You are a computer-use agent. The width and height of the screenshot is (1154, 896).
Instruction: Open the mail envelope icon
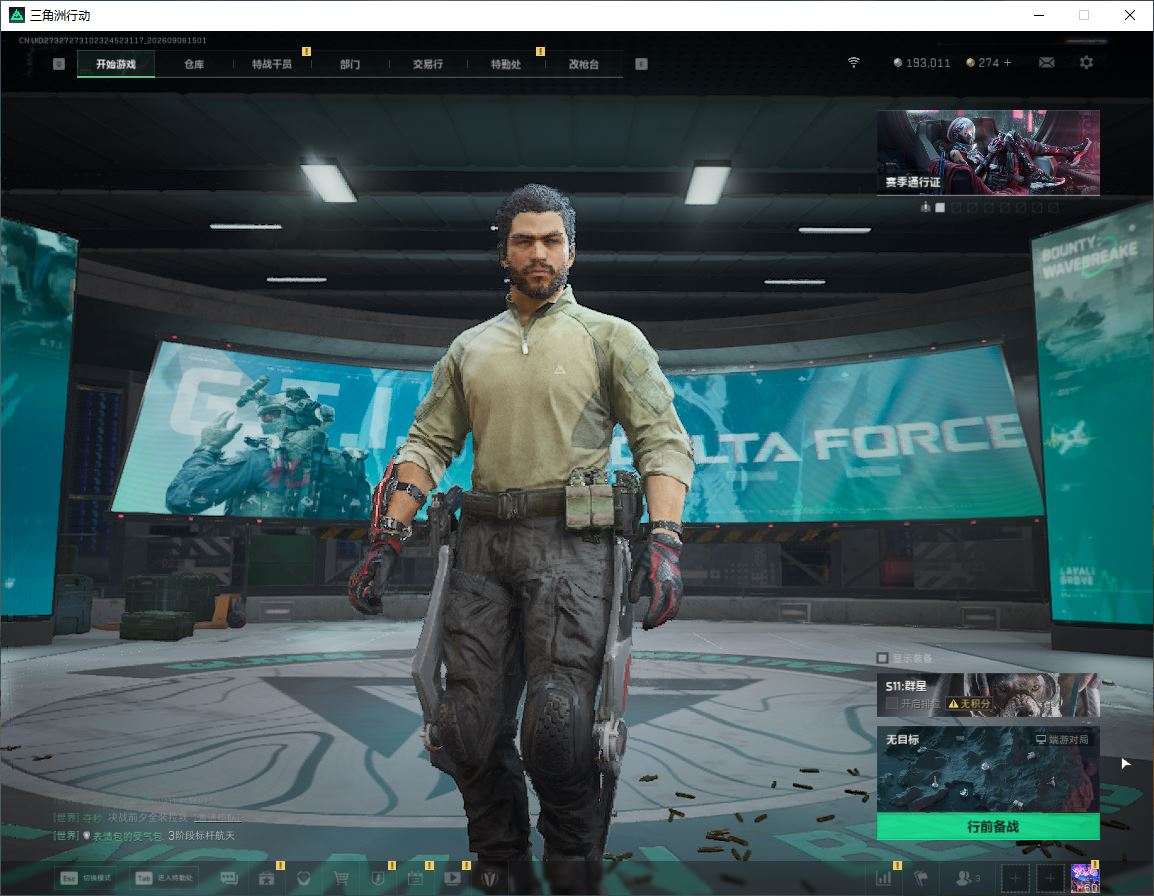[1047, 63]
